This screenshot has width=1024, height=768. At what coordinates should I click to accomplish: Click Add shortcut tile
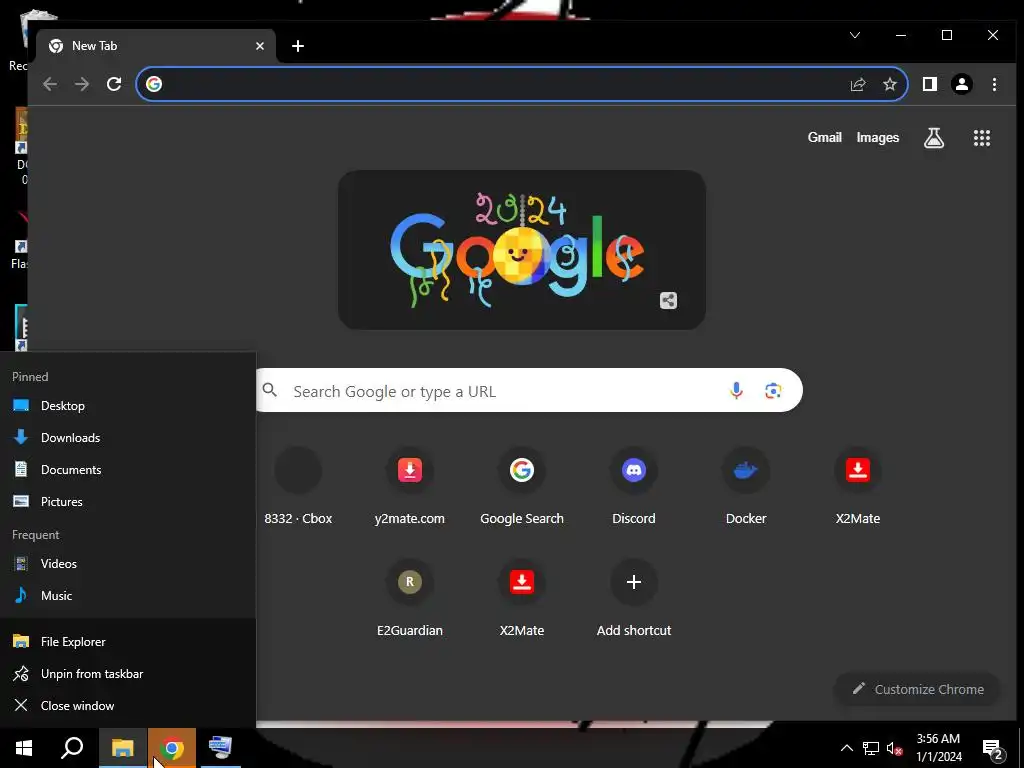click(633, 600)
